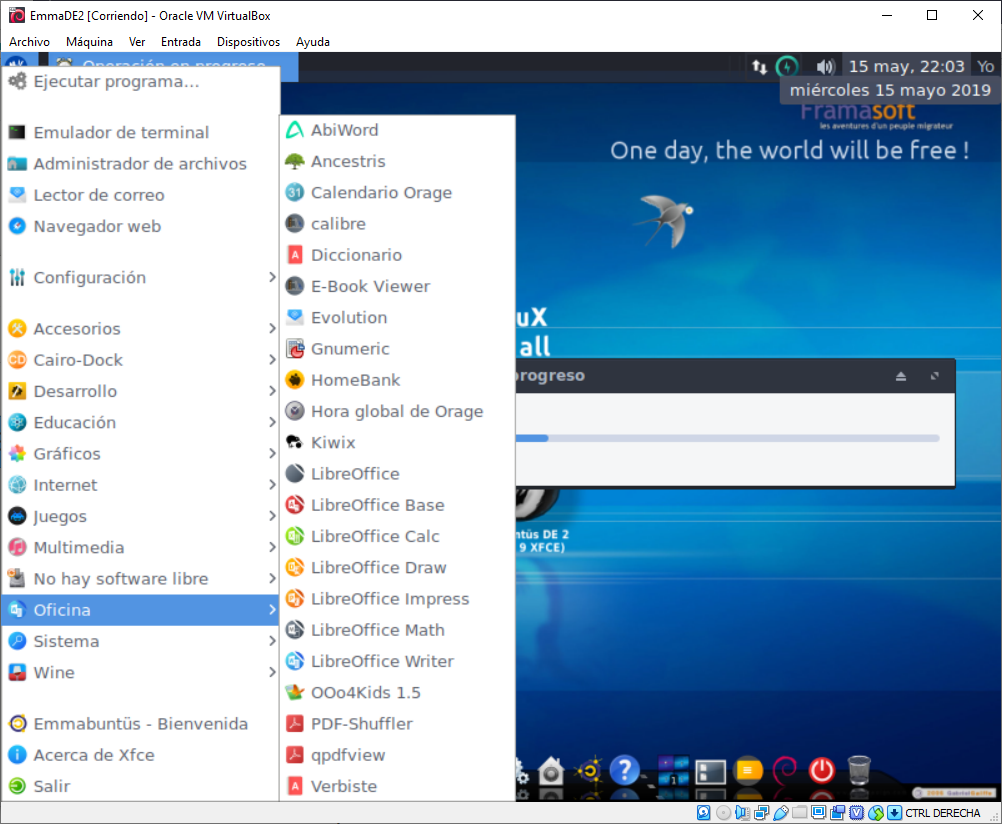Open the power manager tray icon
The height and width of the screenshot is (824, 1002).
pyautogui.click(x=788, y=67)
